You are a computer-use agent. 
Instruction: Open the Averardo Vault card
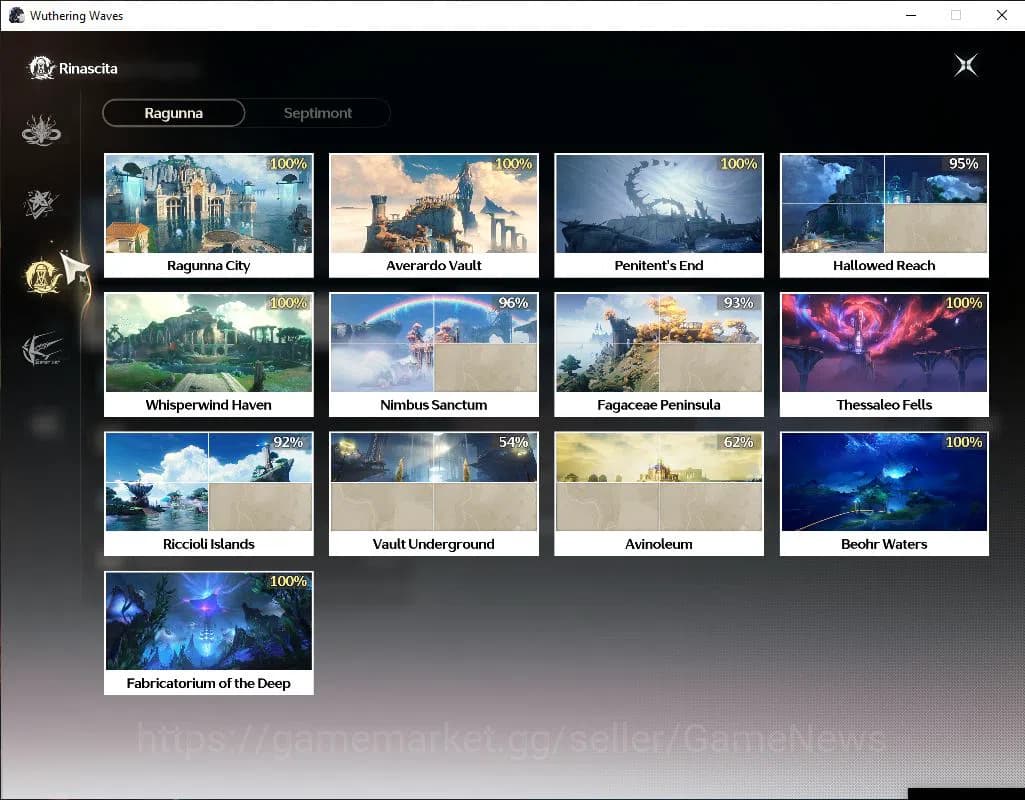coord(434,216)
